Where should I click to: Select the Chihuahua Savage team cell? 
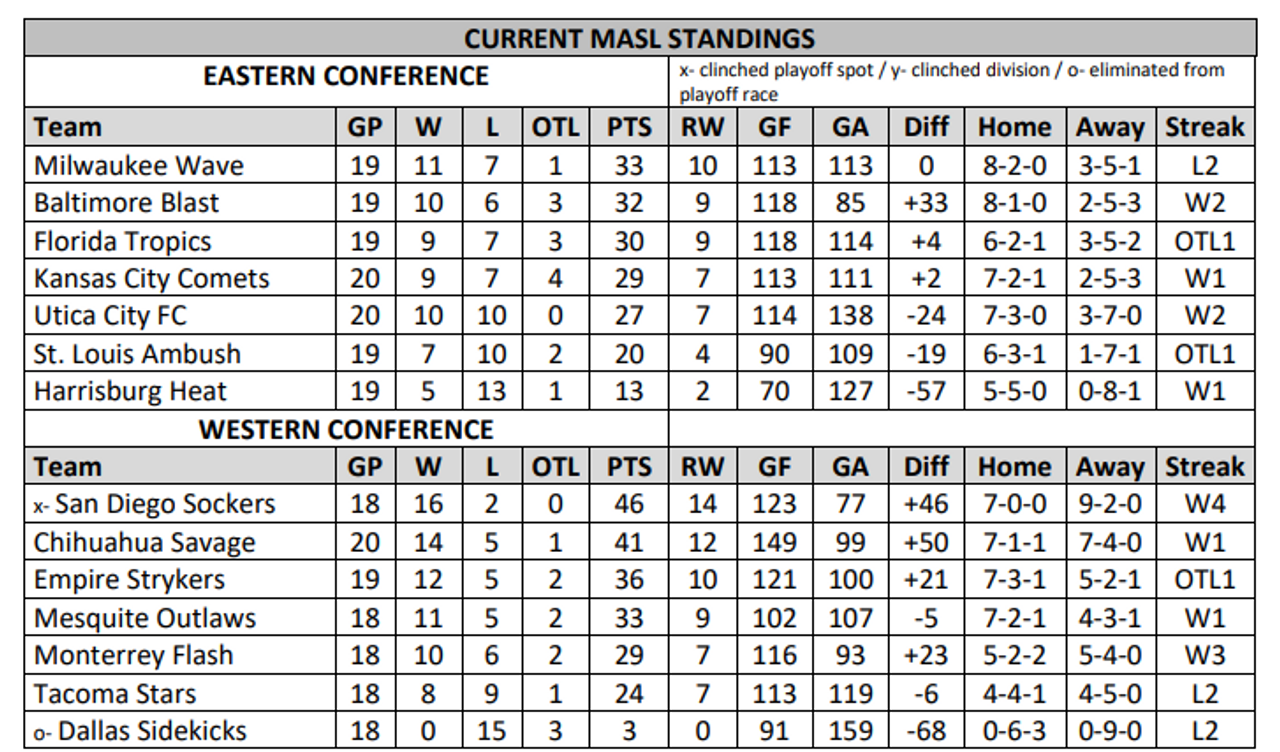tap(144, 543)
